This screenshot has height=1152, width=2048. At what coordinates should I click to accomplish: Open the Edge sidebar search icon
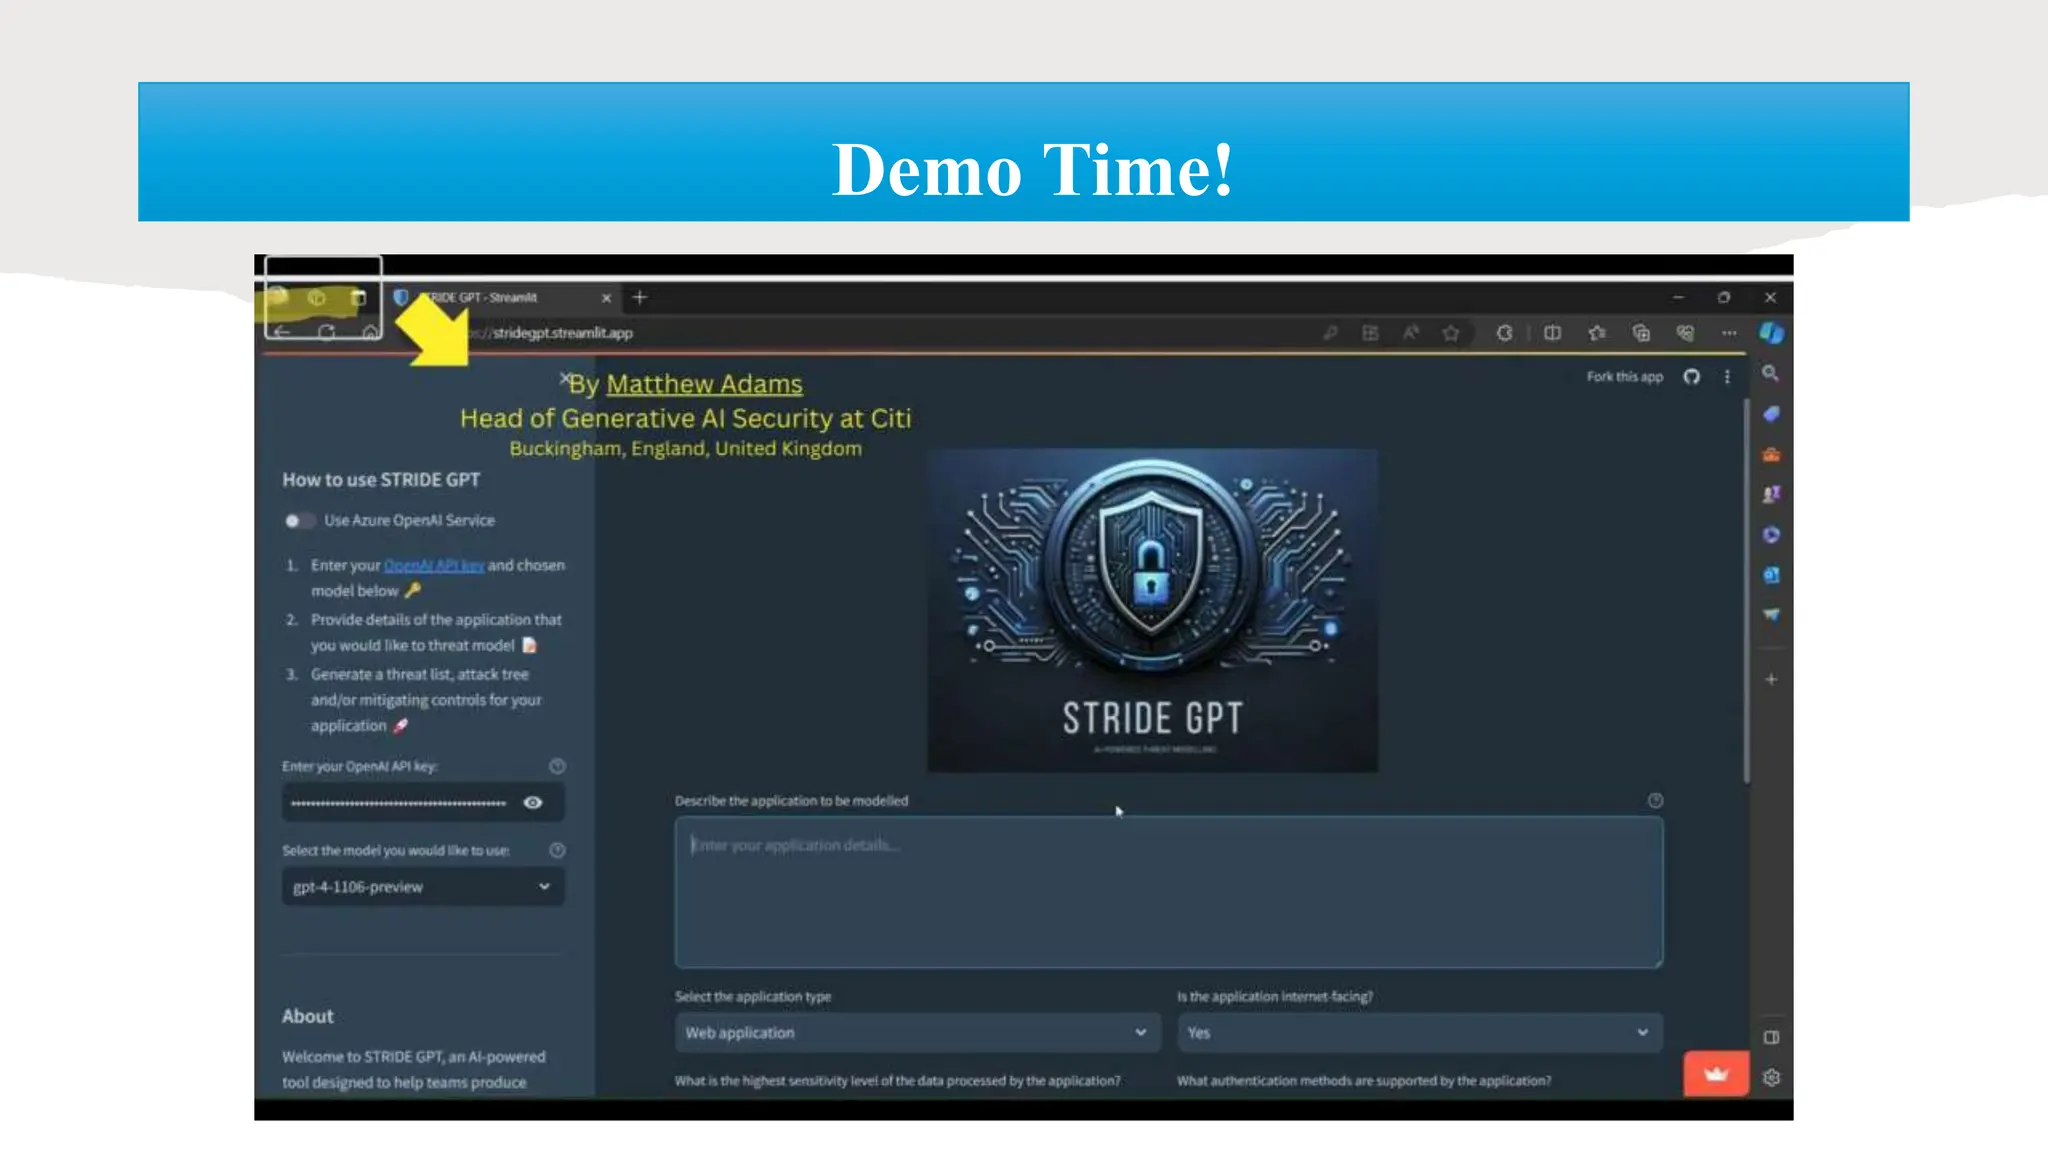(1770, 373)
